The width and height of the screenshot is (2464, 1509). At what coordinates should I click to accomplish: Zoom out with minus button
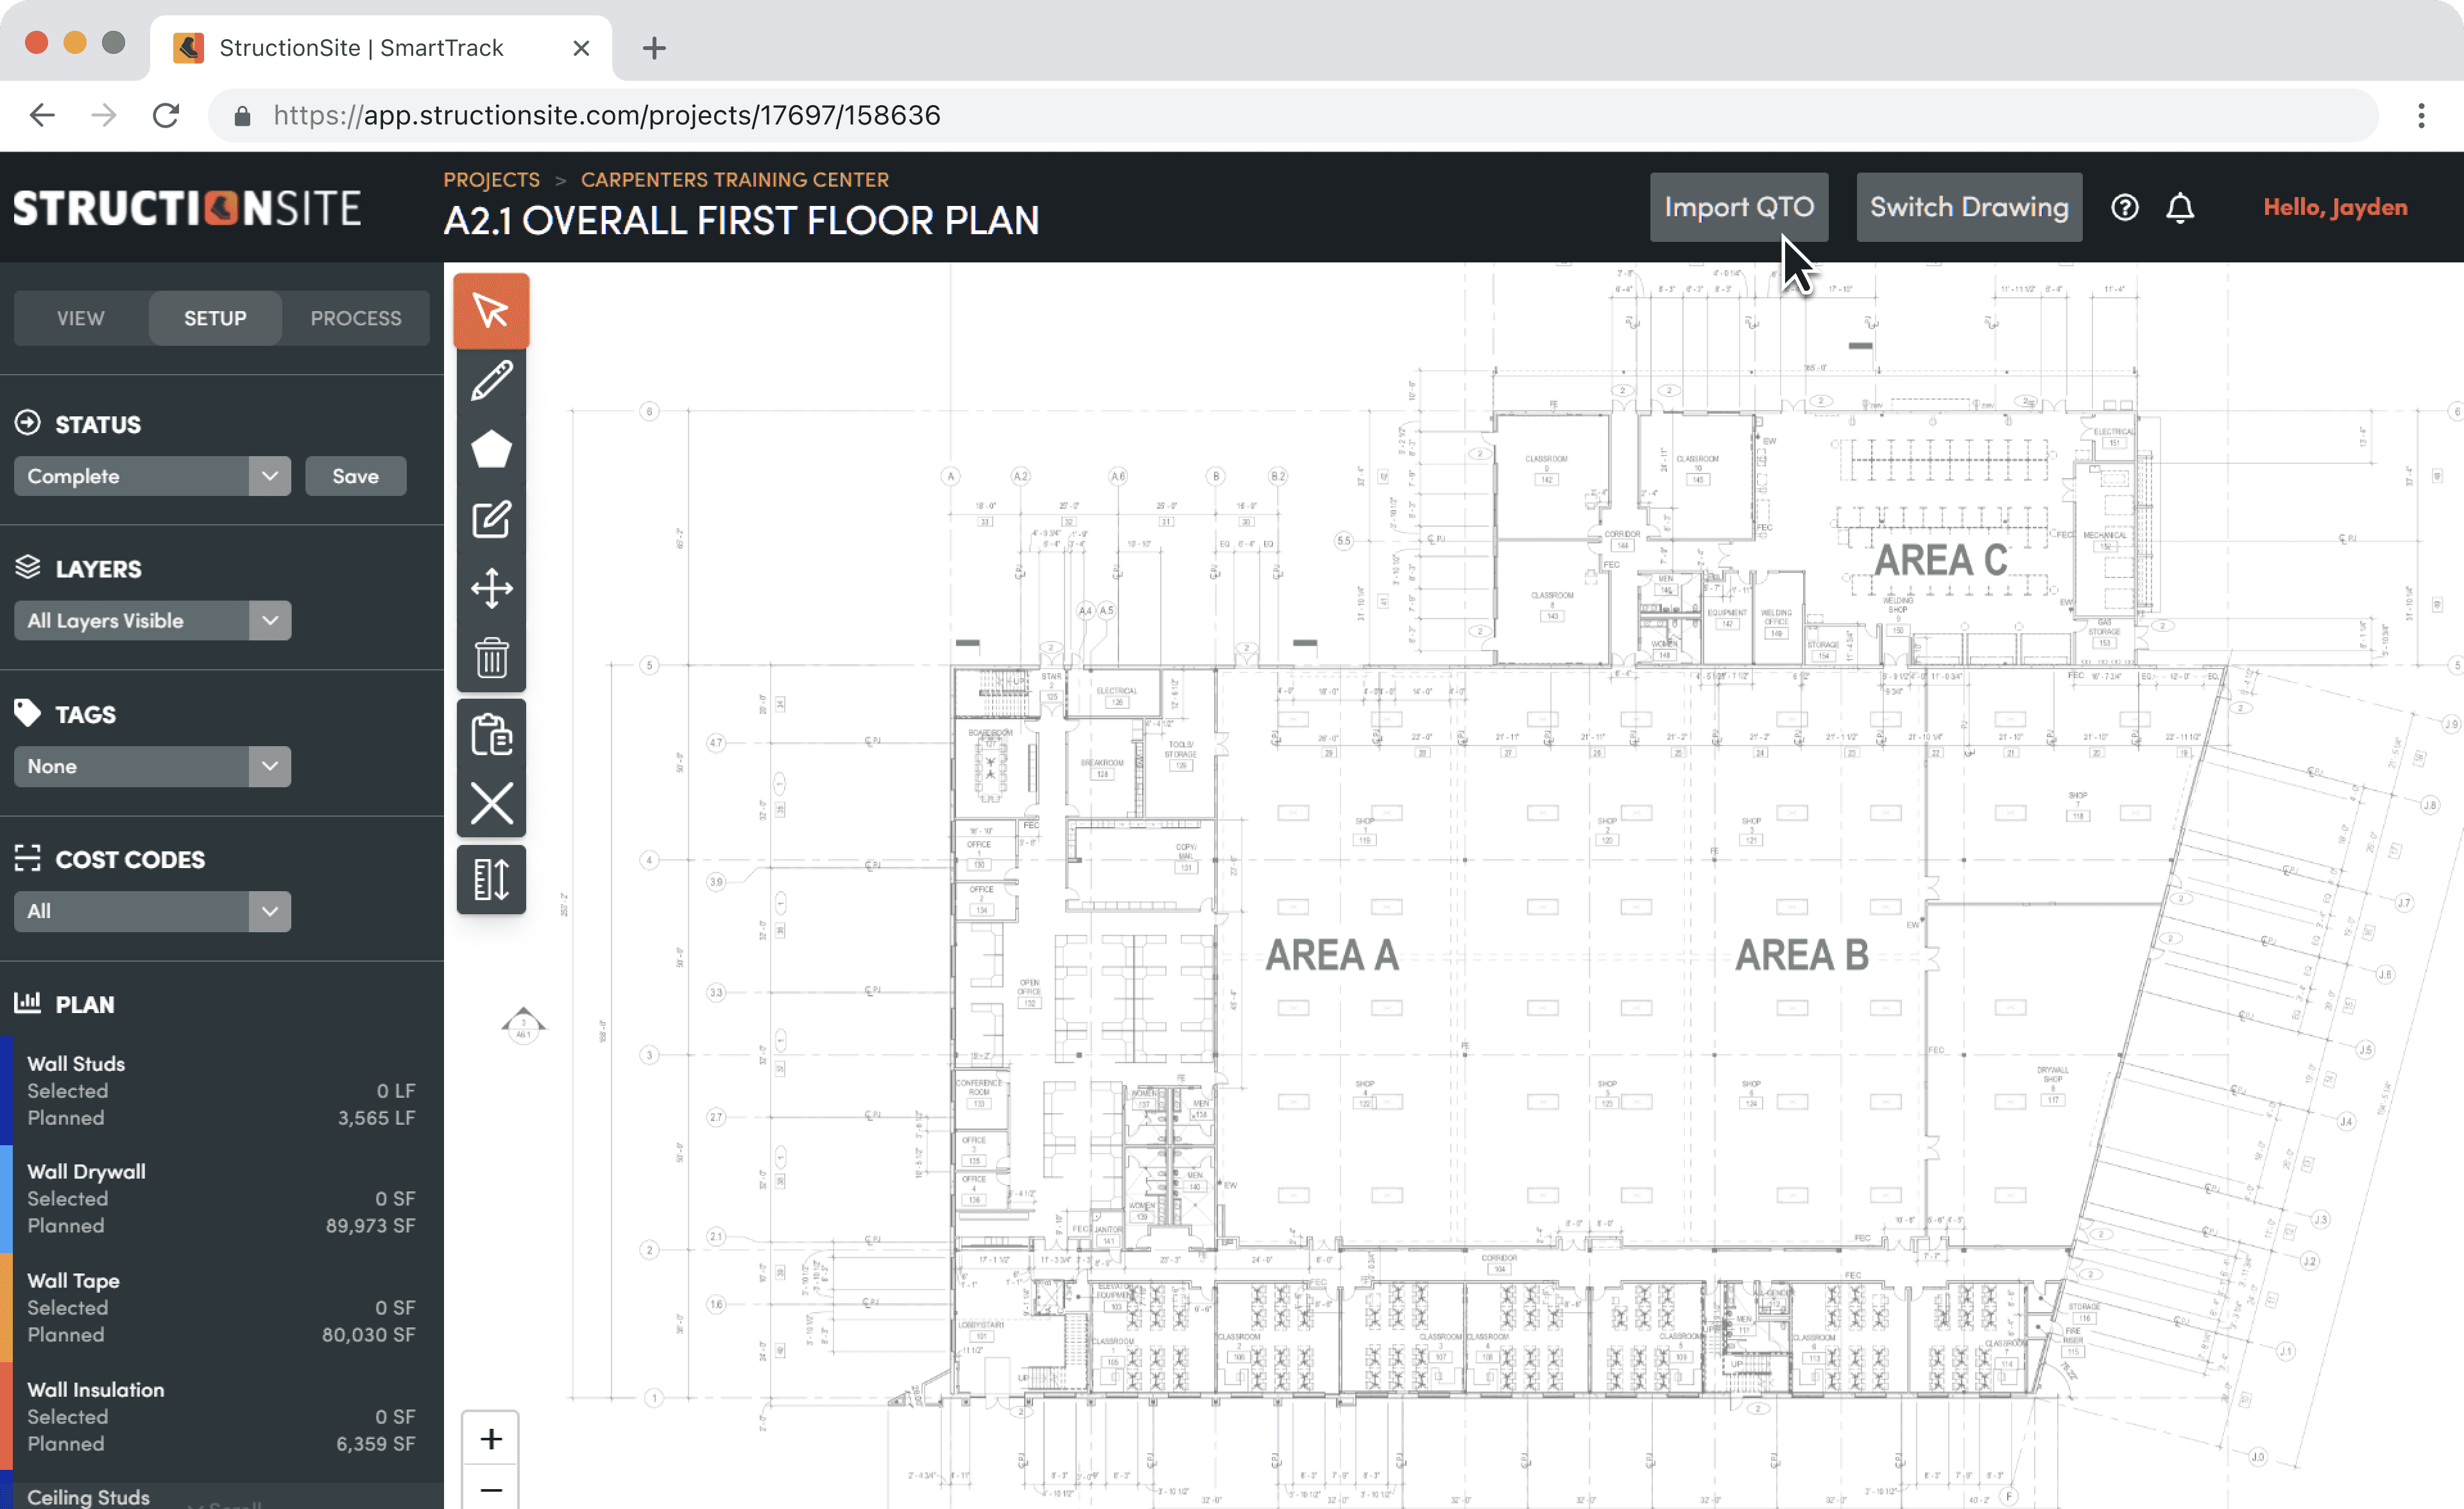pos(490,1489)
